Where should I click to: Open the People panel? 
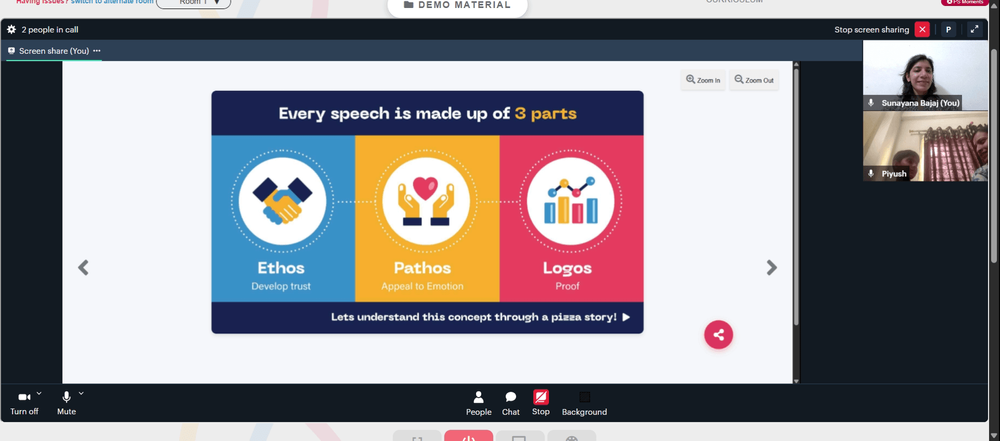(x=478, y=403)
